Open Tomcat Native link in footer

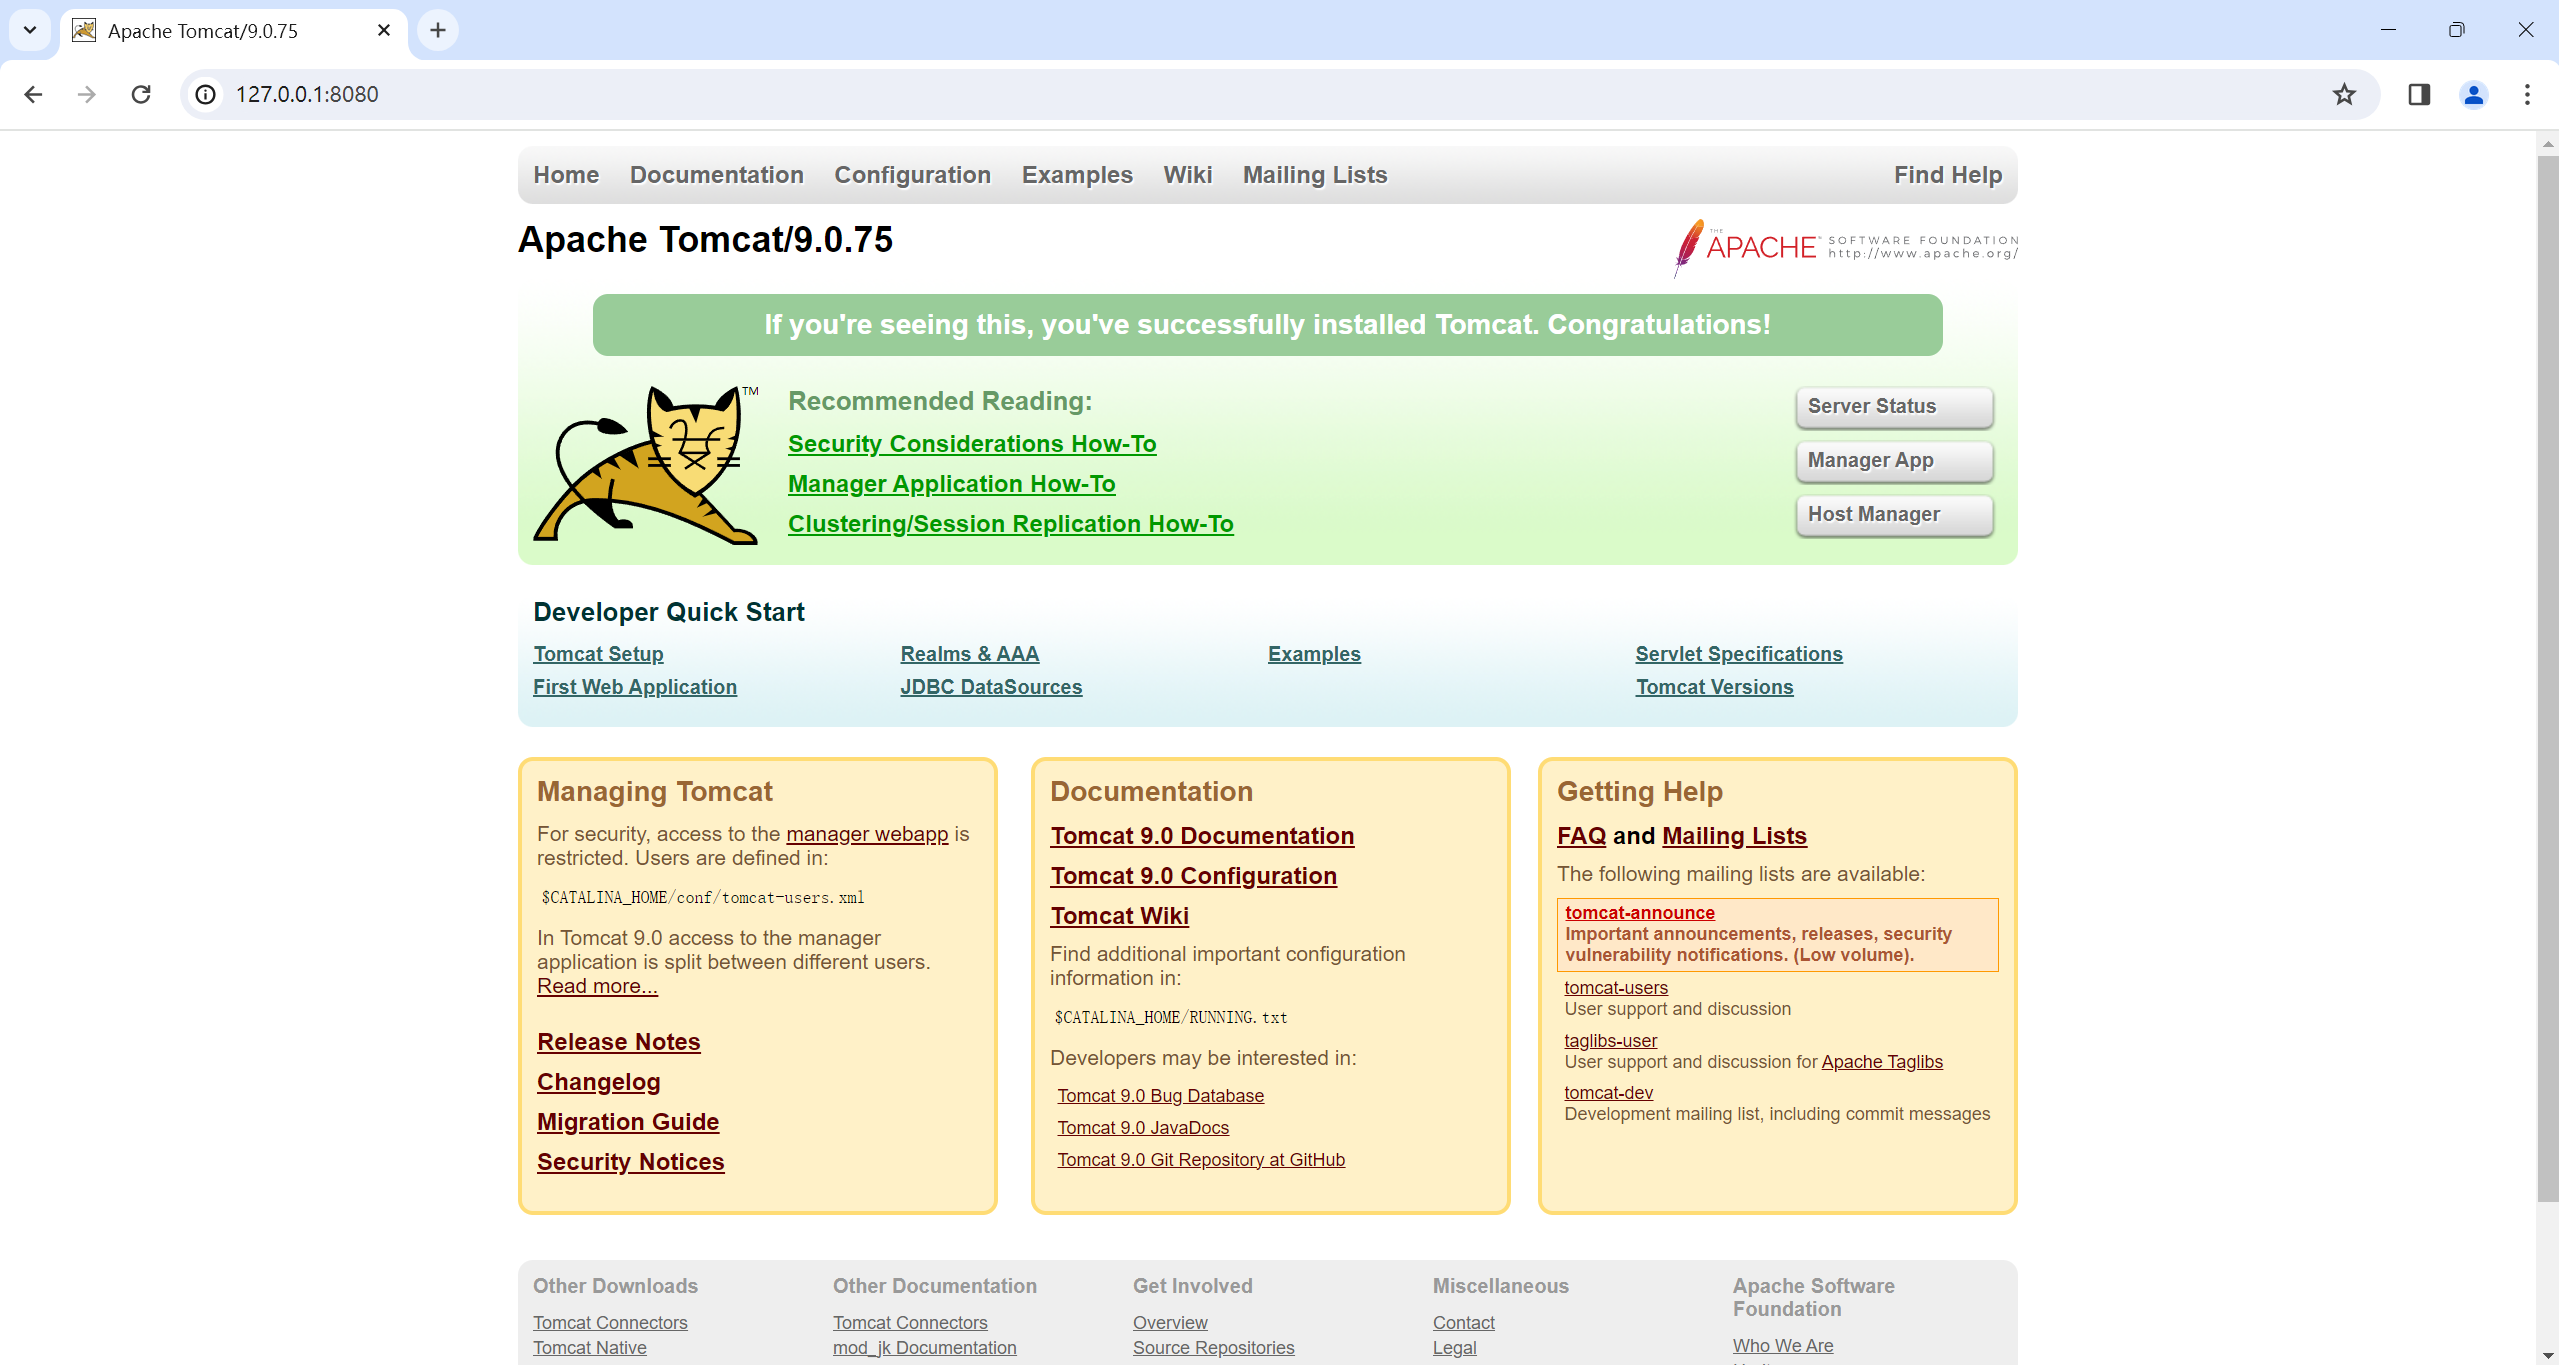point(589,1348)
